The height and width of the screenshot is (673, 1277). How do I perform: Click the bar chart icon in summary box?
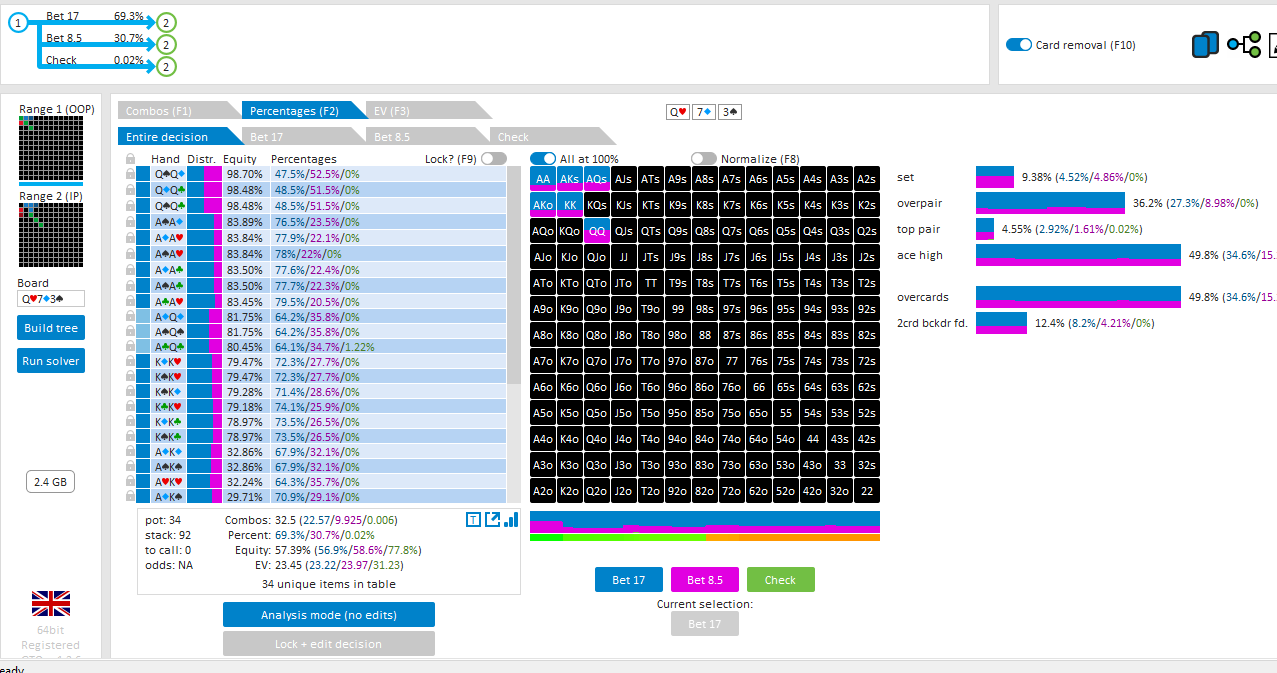tap(511, 519)
